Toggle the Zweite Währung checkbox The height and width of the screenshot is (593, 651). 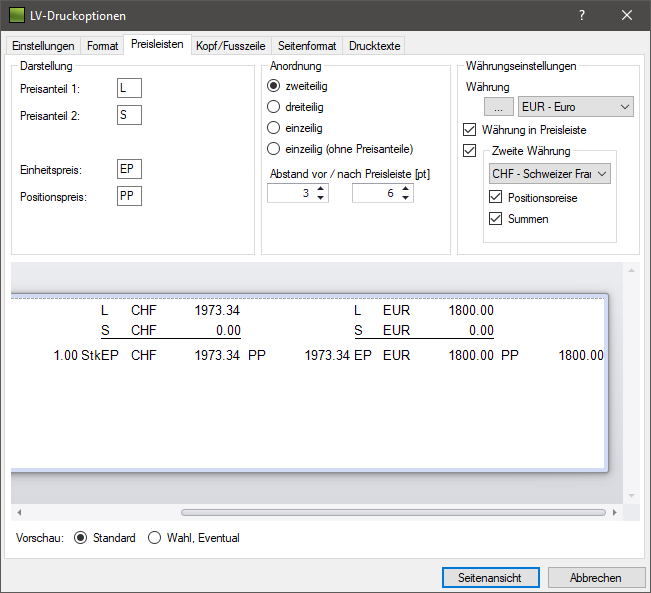tap(470, 150)
